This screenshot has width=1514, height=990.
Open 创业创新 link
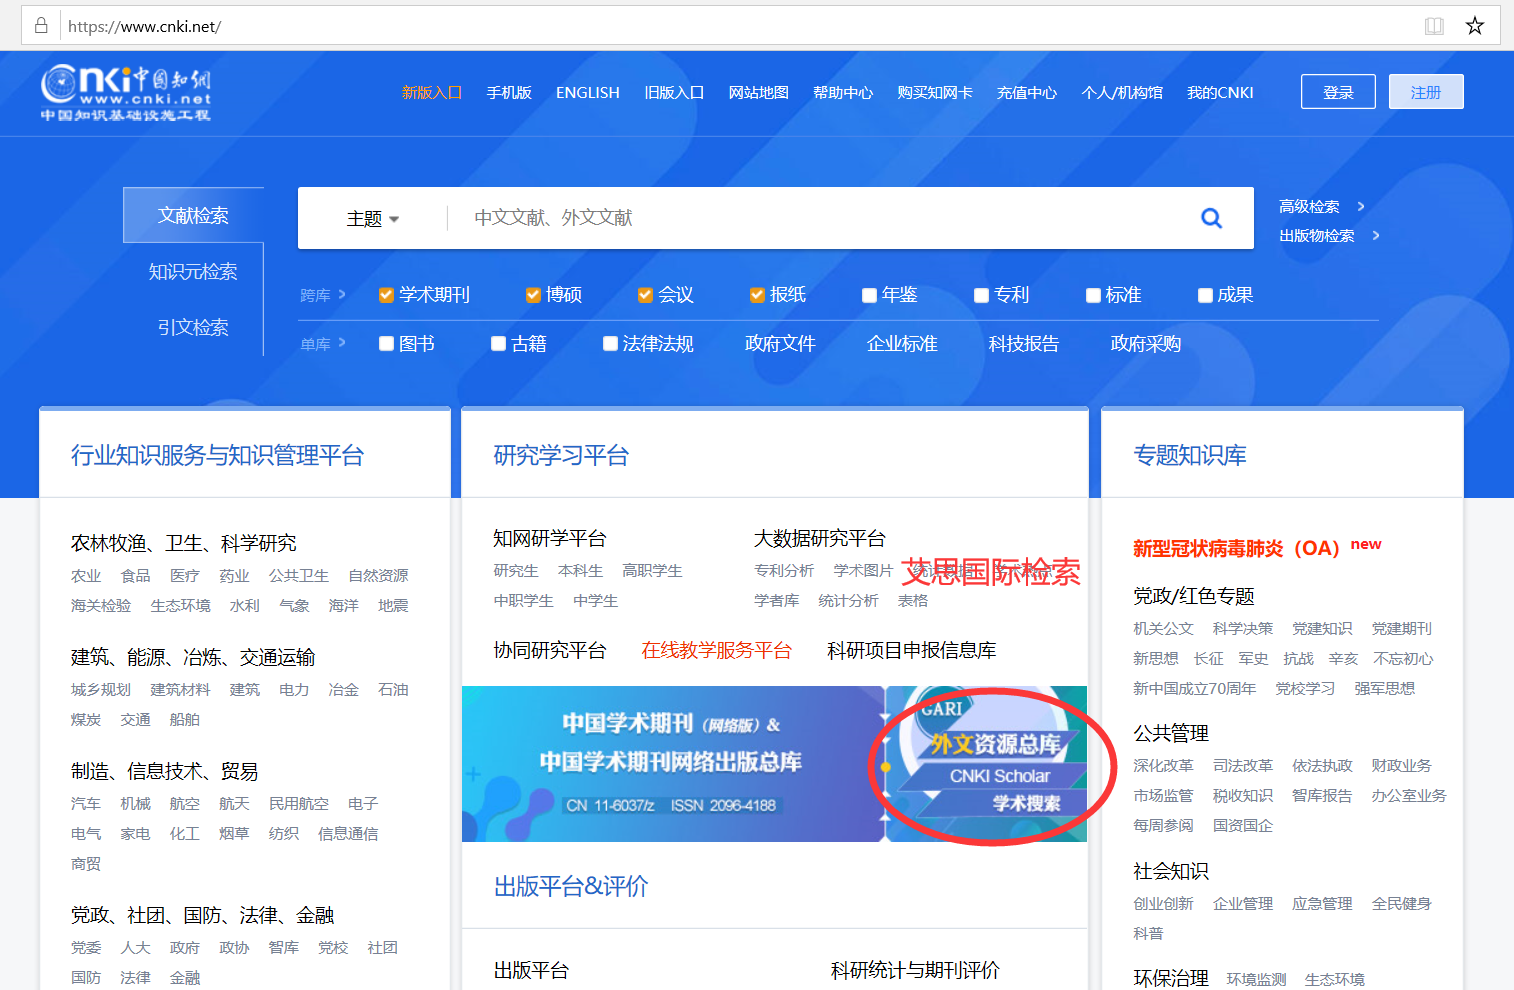(1163, 904)
